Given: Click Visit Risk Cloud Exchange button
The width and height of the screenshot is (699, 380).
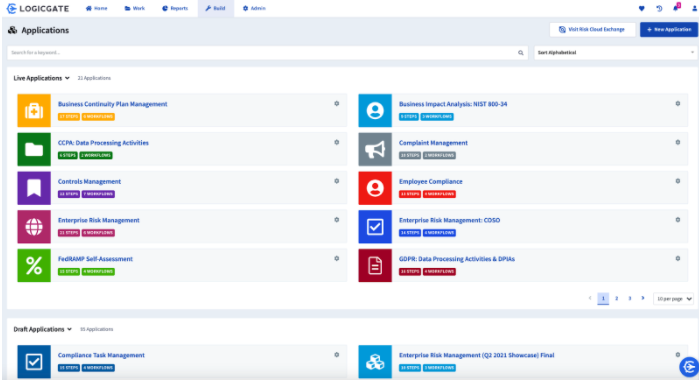Looking at the screenshot, I should coord(592,29).
